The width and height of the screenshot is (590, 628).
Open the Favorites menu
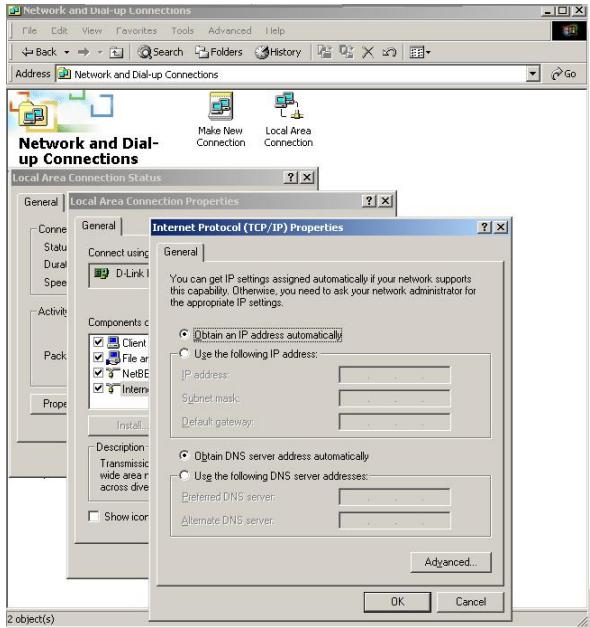pyautogui.click(x=136, y=31)
